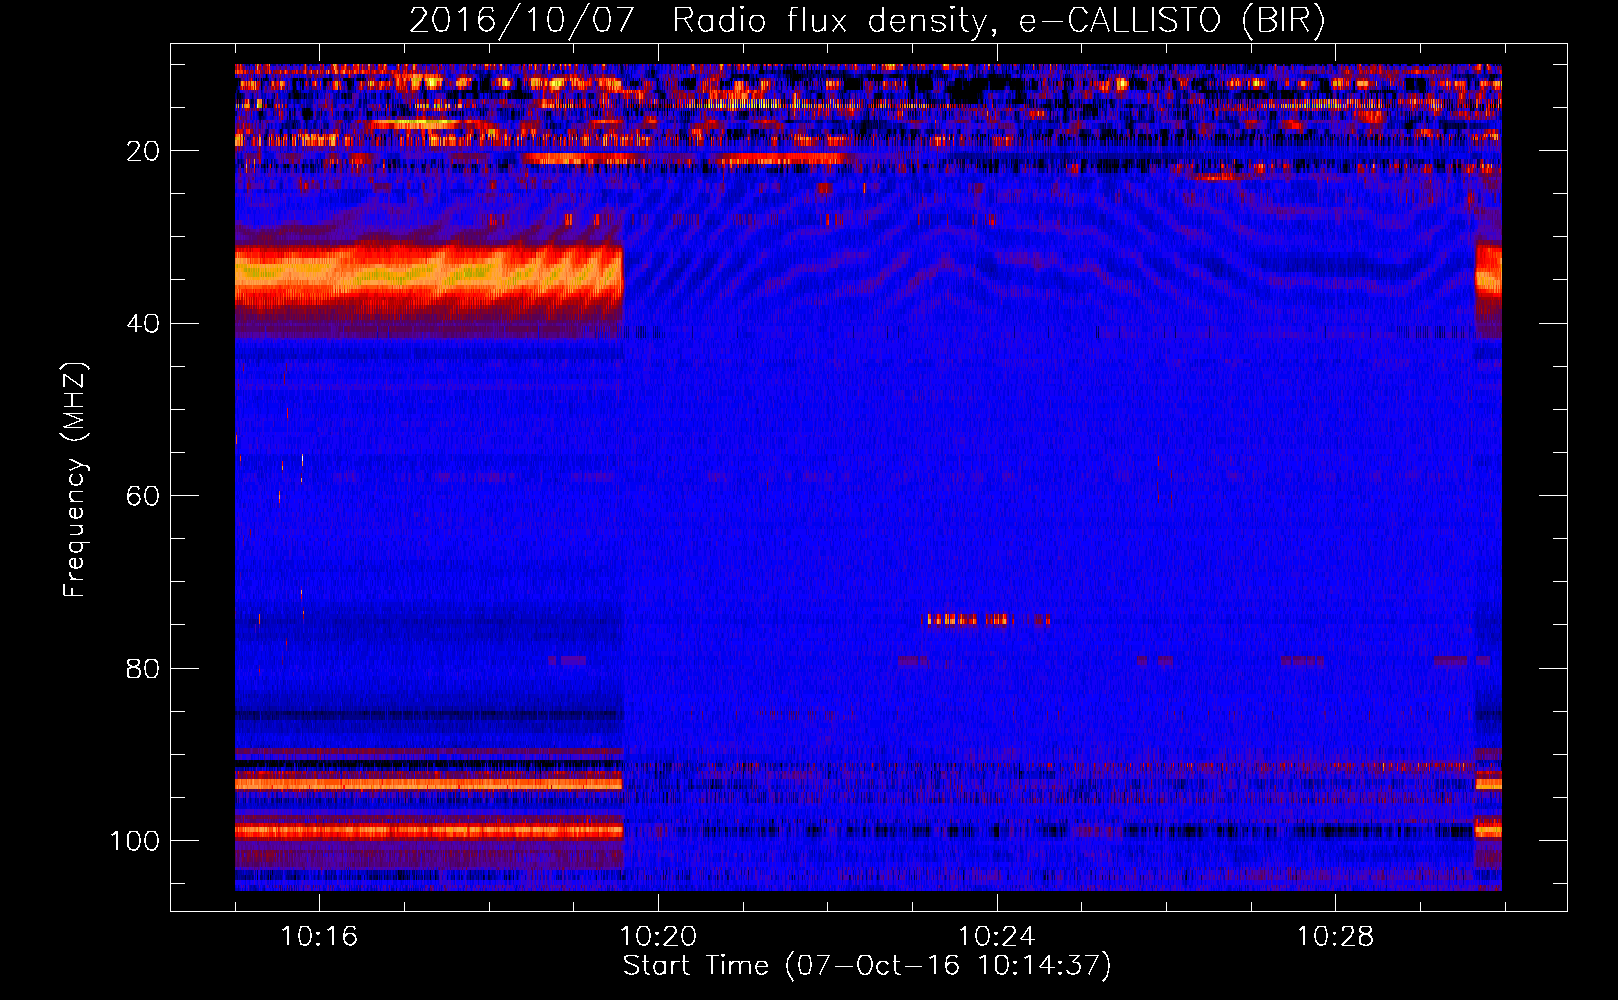Click the 'Frequency (MHZ)' axis label

(75, 479)
